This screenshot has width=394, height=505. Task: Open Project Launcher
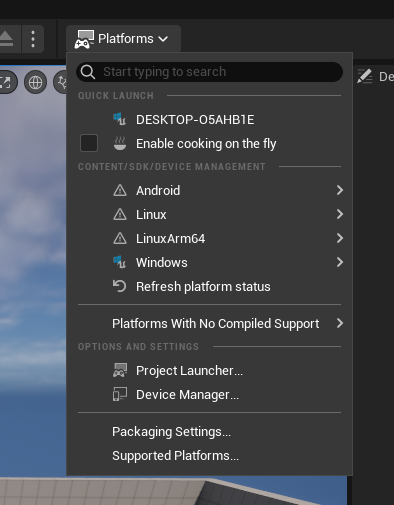click(209, 370)
